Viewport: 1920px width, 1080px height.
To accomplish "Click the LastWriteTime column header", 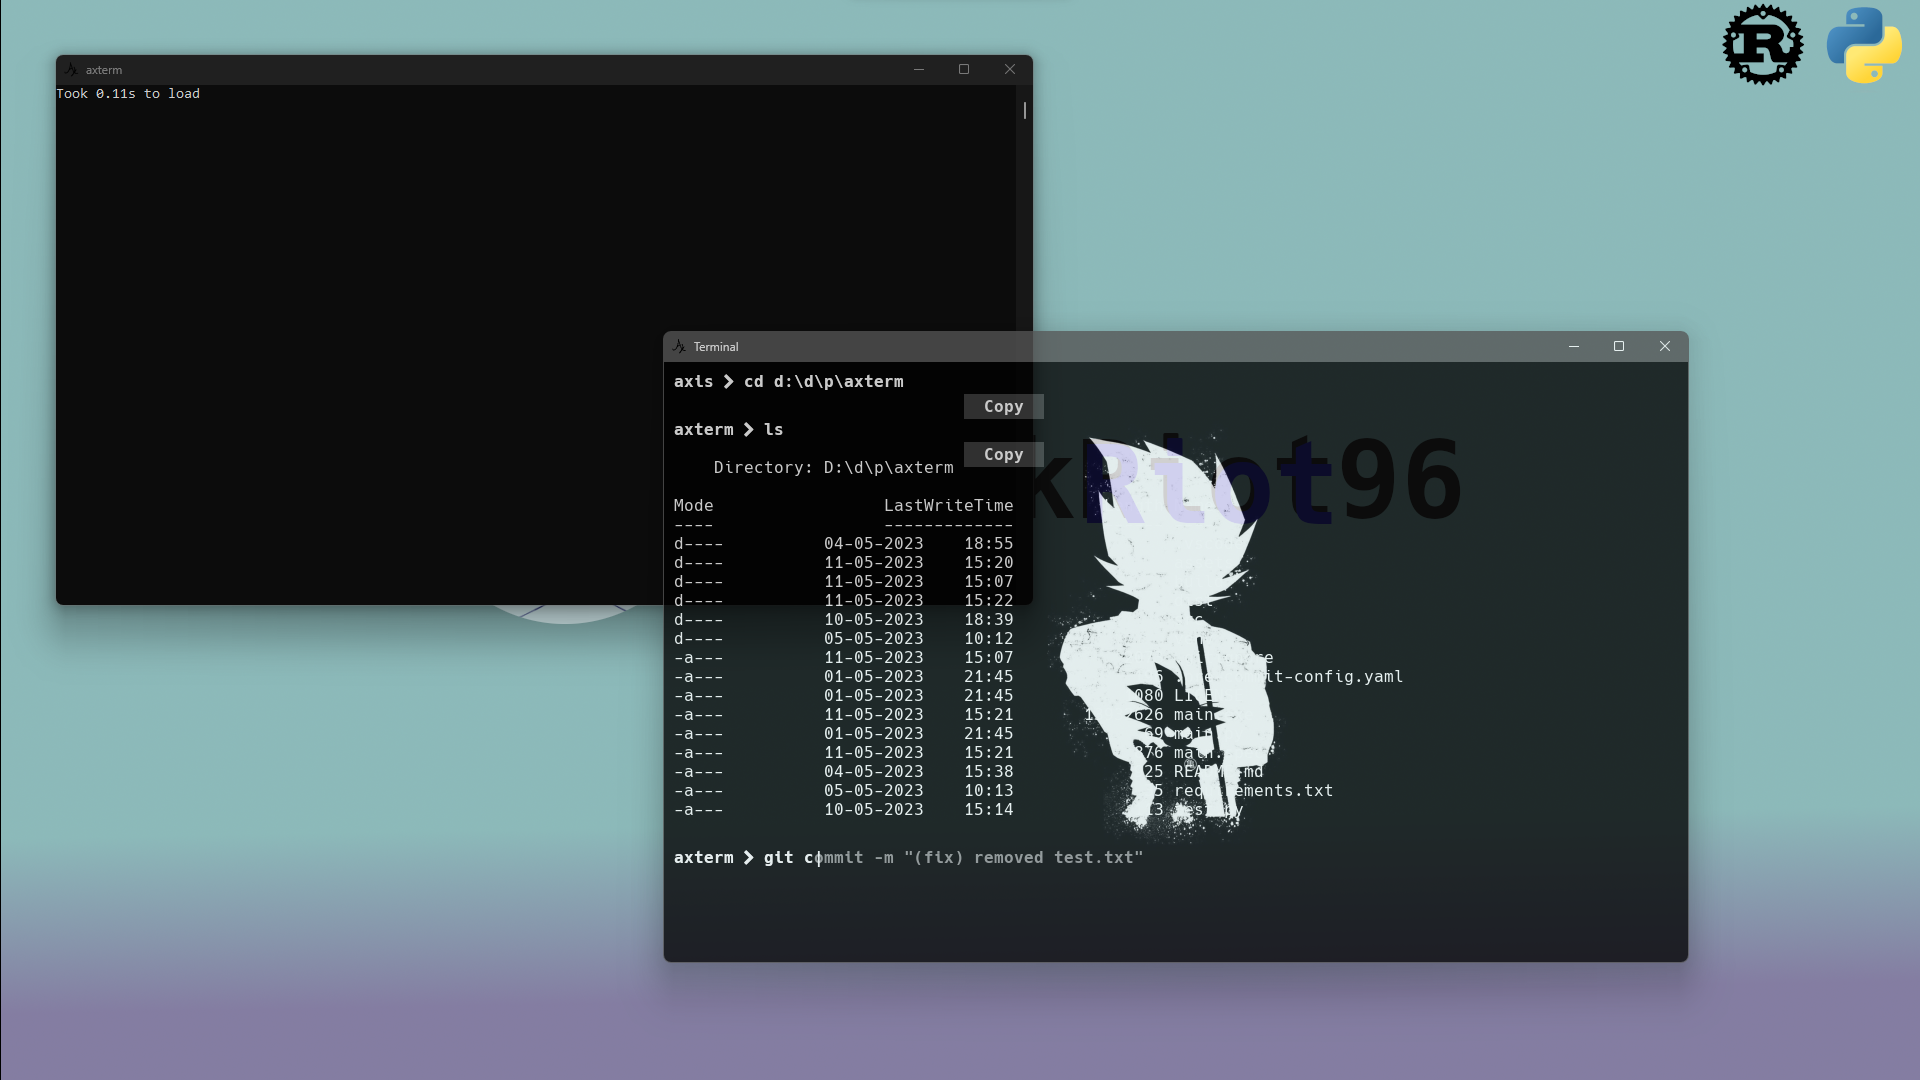I will tap(949, 506).
